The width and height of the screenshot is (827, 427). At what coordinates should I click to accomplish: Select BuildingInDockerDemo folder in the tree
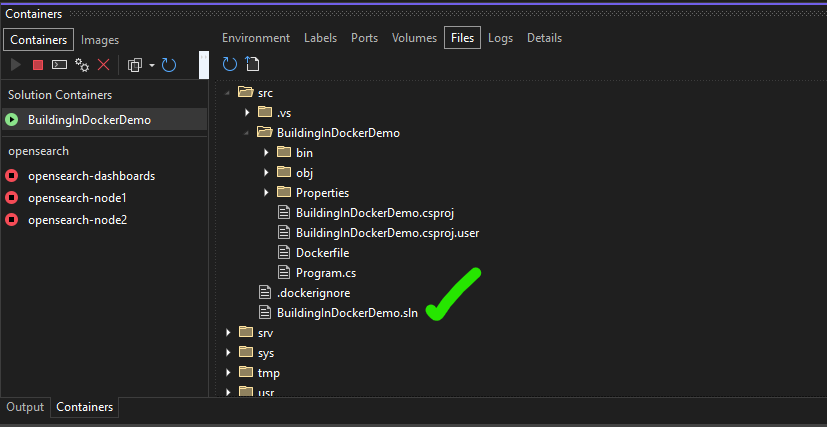coord(338,133)
